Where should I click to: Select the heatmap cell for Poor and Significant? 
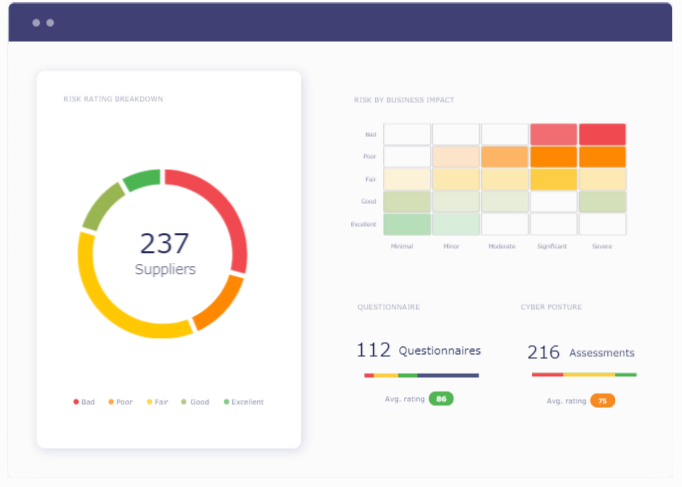pos(554,157)
